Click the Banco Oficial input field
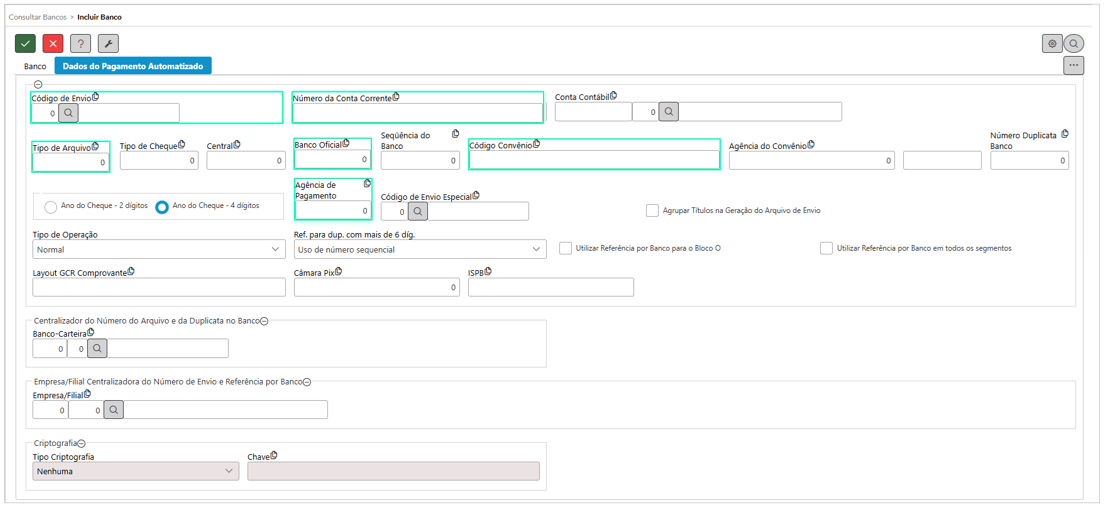This screenshot has width=1105, height=505. 333,160
